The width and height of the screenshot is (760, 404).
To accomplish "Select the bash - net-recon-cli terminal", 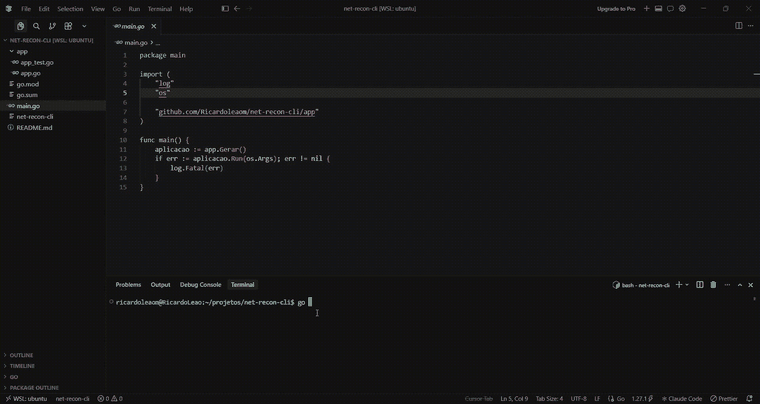I will pyautogui.click(x=641, y=285).
